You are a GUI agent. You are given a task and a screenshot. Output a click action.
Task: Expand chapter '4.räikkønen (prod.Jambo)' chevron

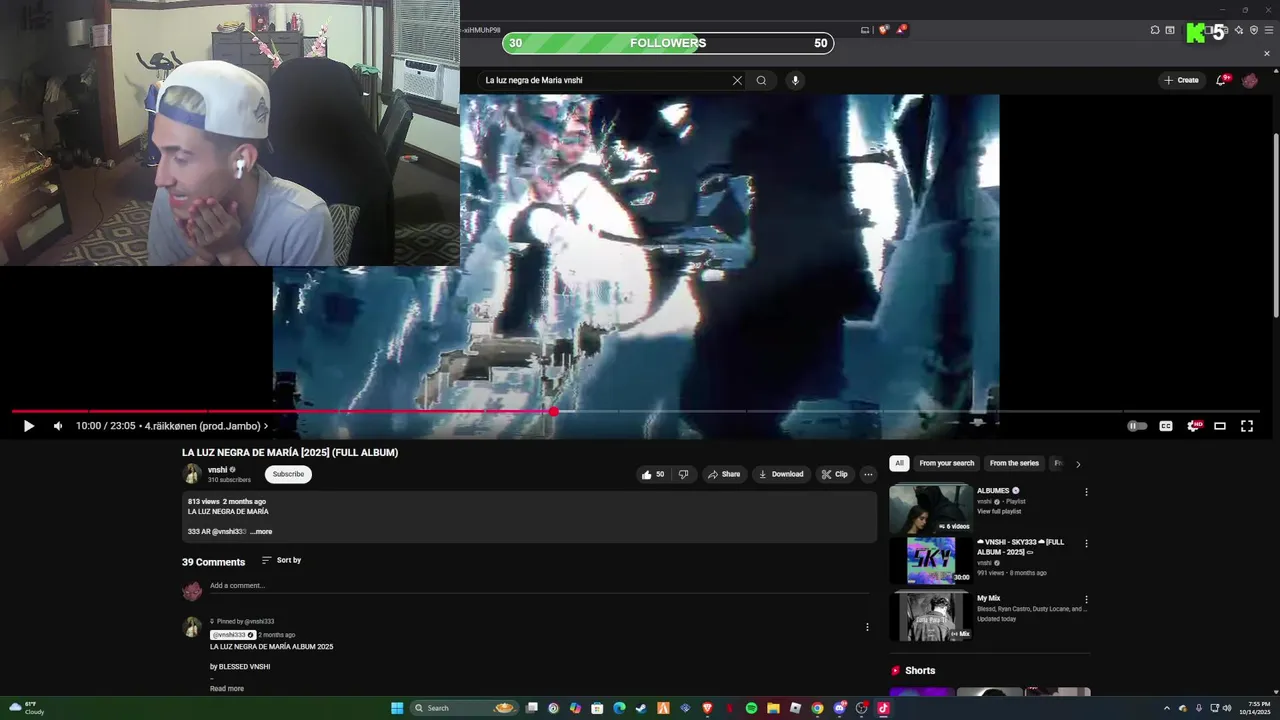pyautogui.click(x=266, y=426)
